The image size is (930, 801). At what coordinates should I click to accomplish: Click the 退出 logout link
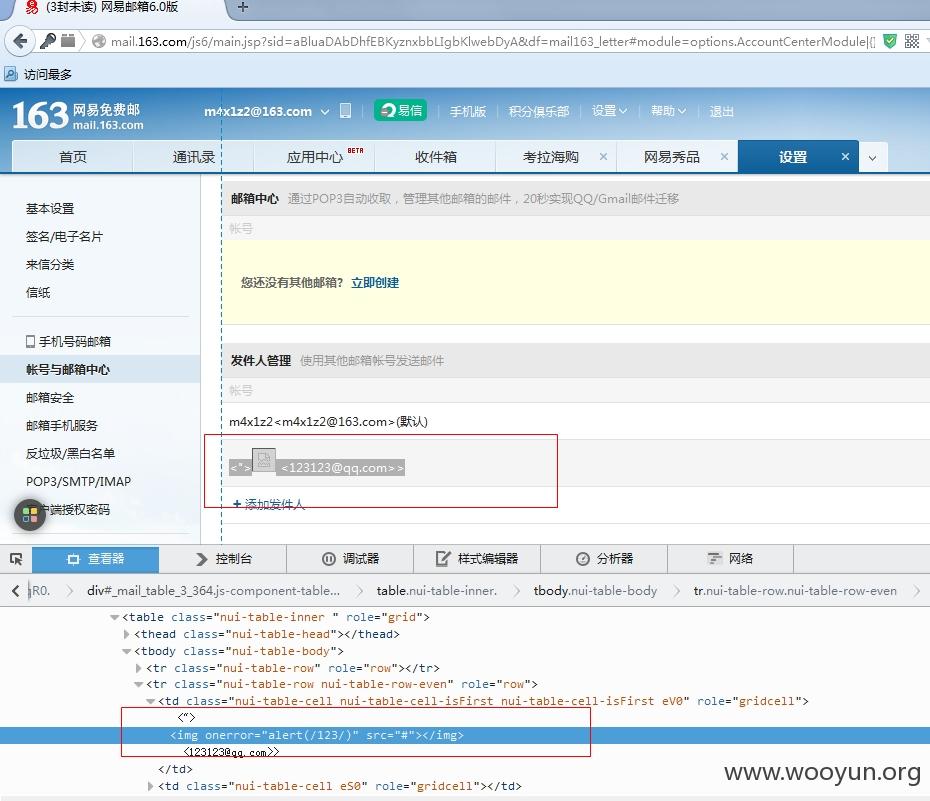(721, 111)
